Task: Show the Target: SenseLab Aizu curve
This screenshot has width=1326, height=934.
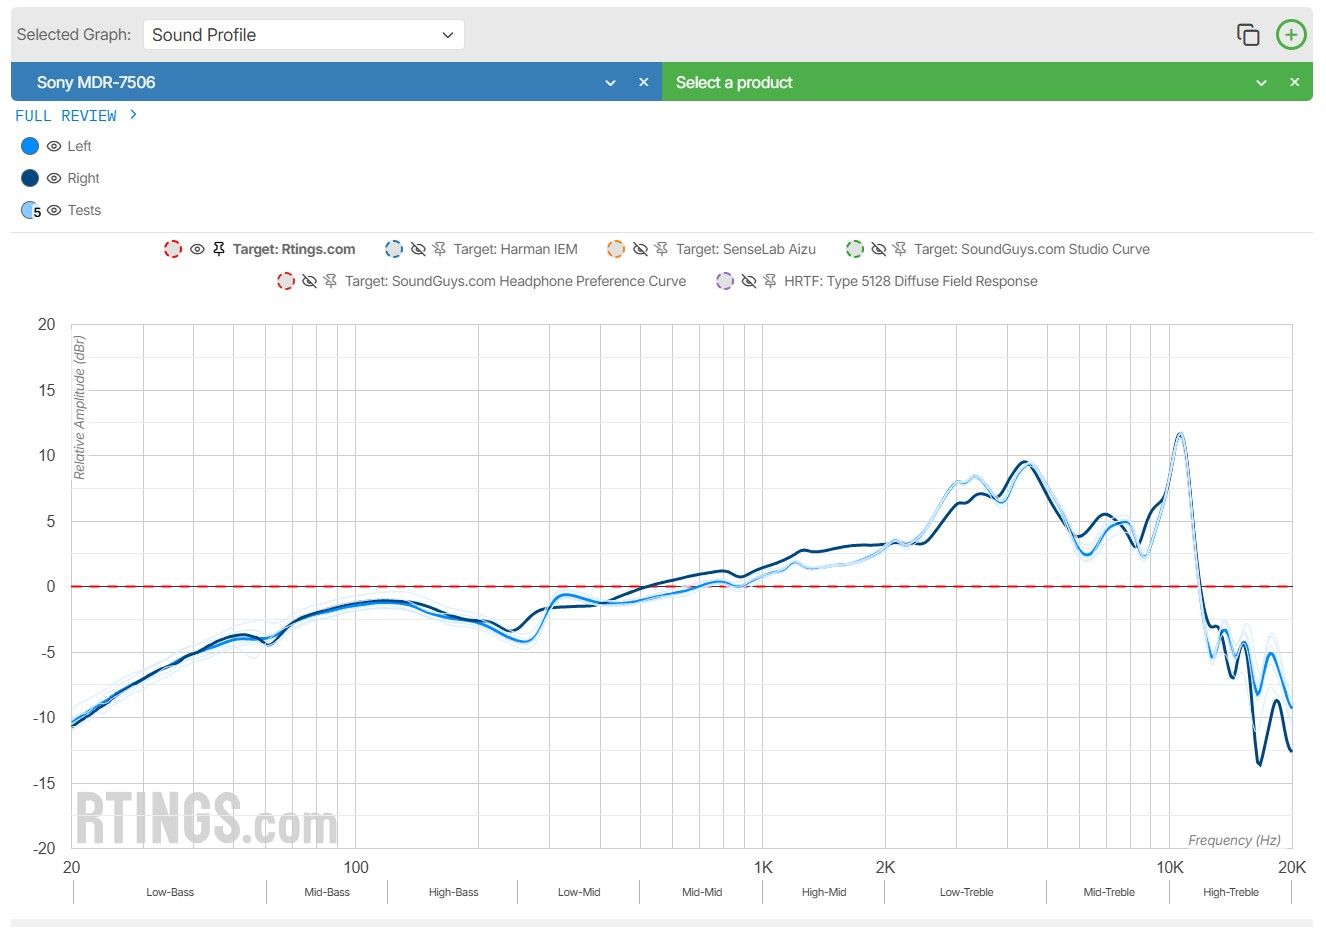Action: pyautogui.click(x=640, y=249)
